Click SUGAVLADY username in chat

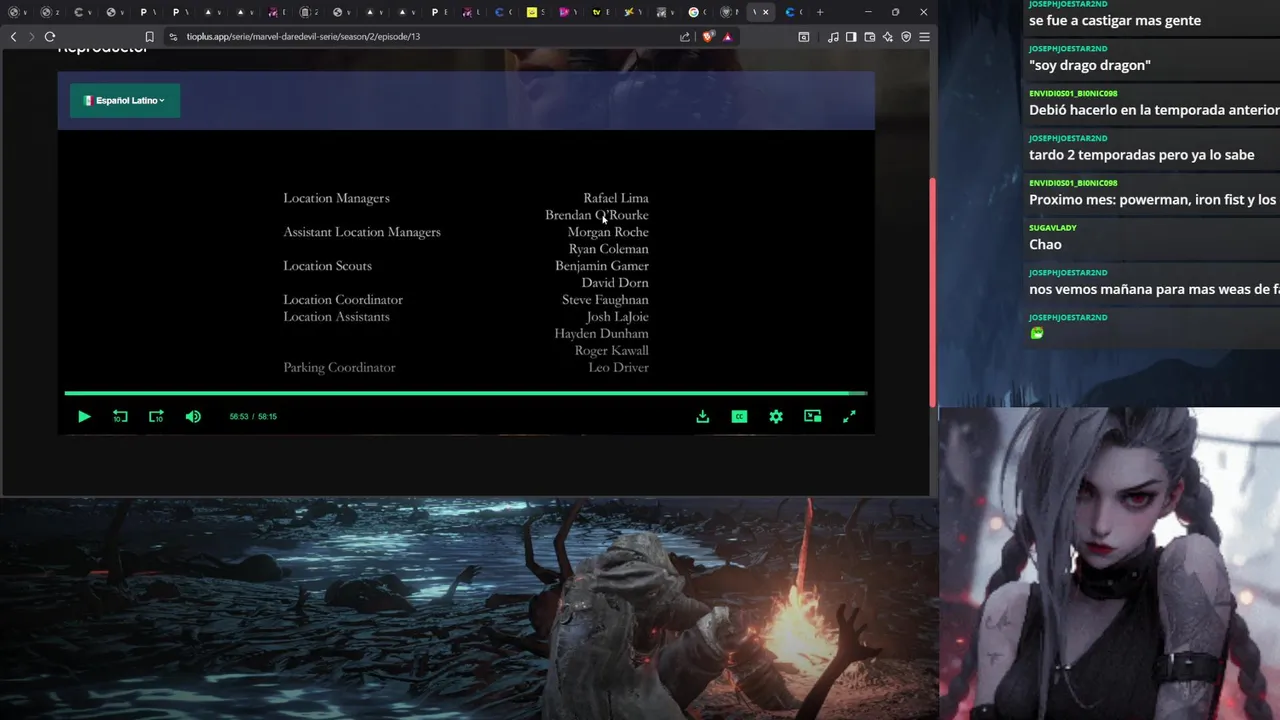pyautogui.click(x=1052, y=227)
